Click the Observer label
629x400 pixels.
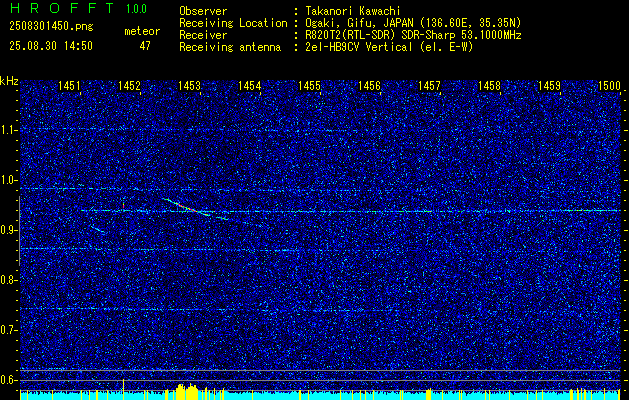(203, 11)
